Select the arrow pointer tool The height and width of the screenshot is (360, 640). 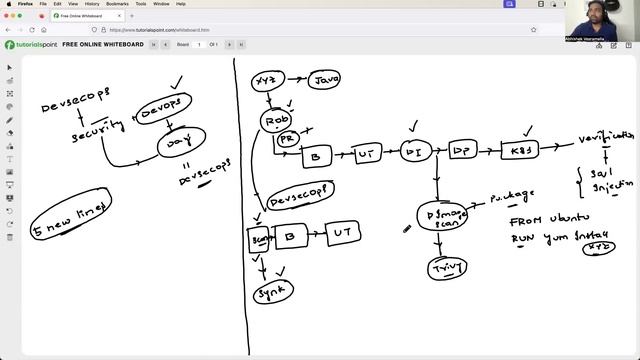(x=10, y=68)
